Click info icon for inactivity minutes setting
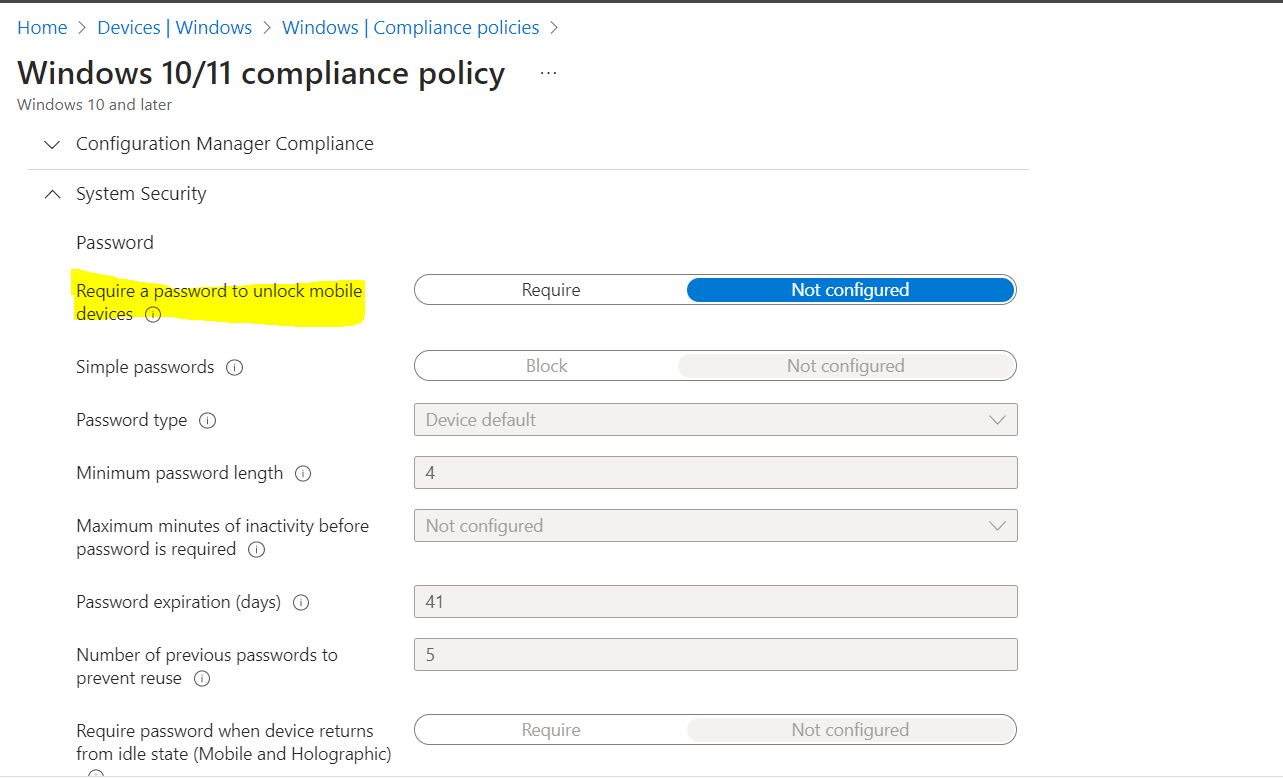This screenshot has width=1283, height=779. [x=256, y=550]
